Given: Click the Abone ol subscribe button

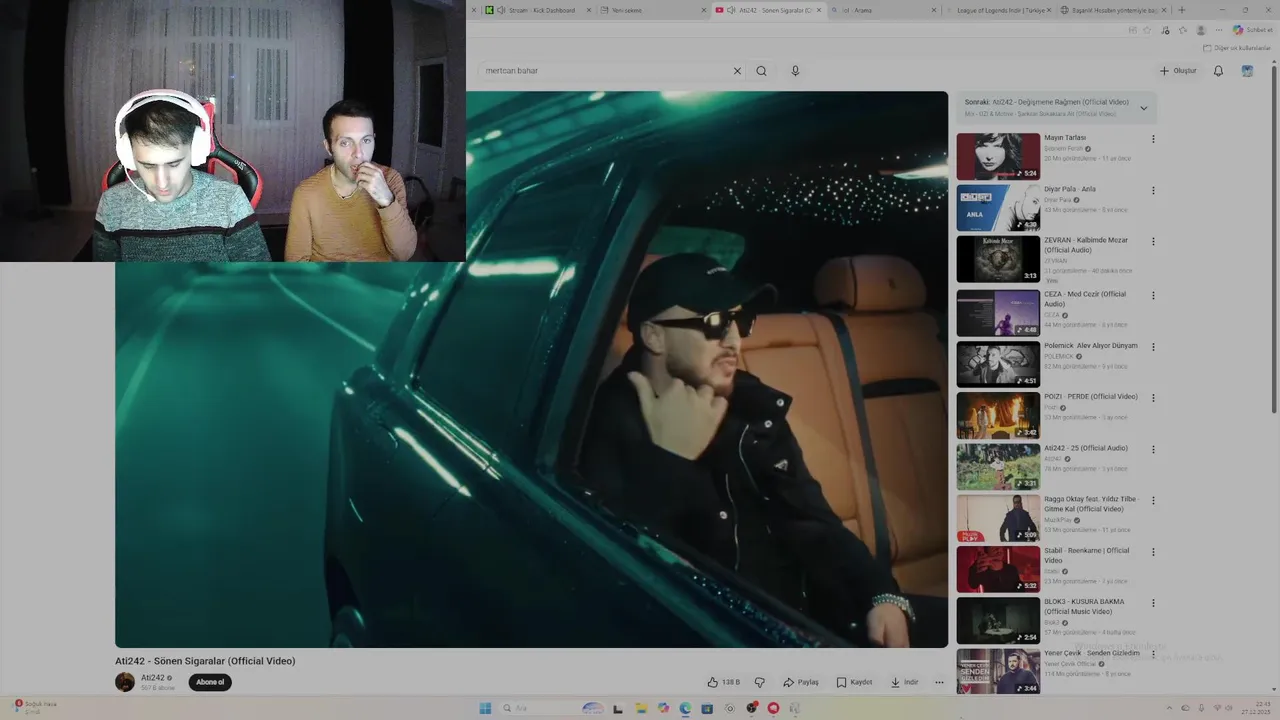Looking at the screenshot, I should coord(210,682).
